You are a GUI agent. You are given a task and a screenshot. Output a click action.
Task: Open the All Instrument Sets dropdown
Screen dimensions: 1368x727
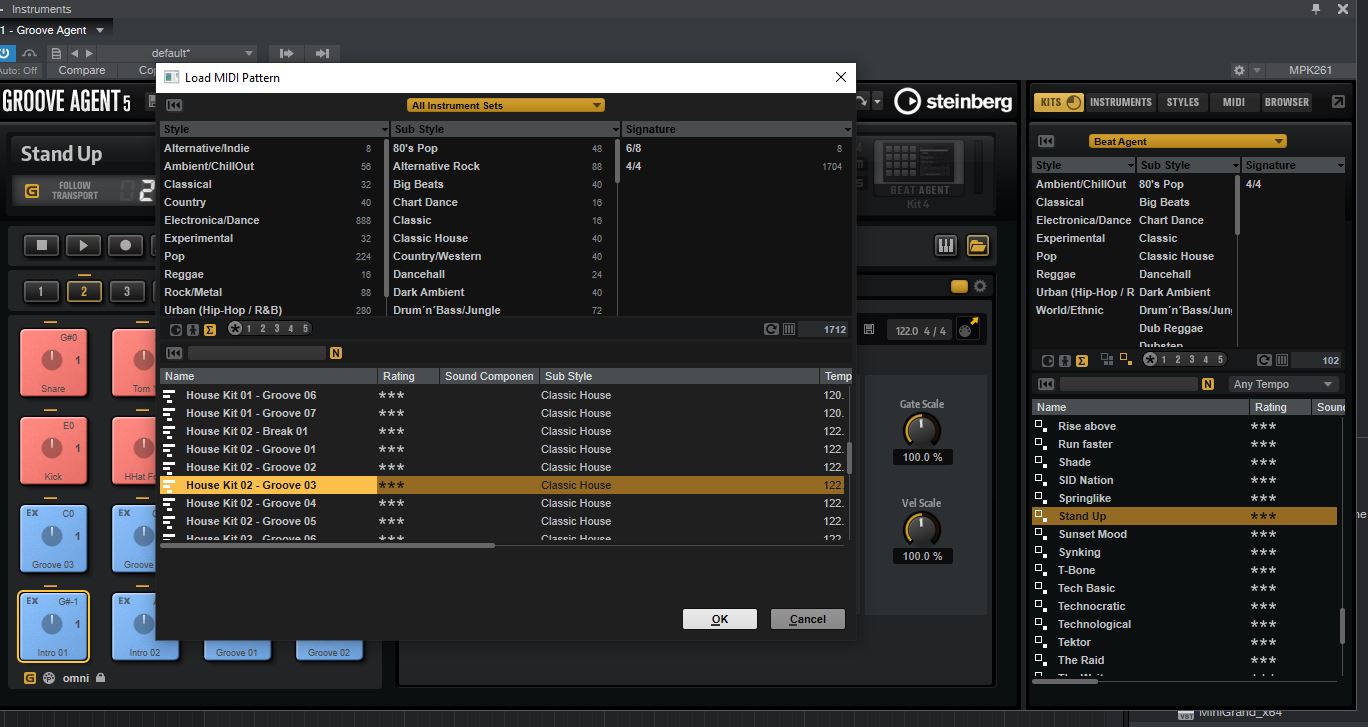pyautogui.click(x=506, y=105)
